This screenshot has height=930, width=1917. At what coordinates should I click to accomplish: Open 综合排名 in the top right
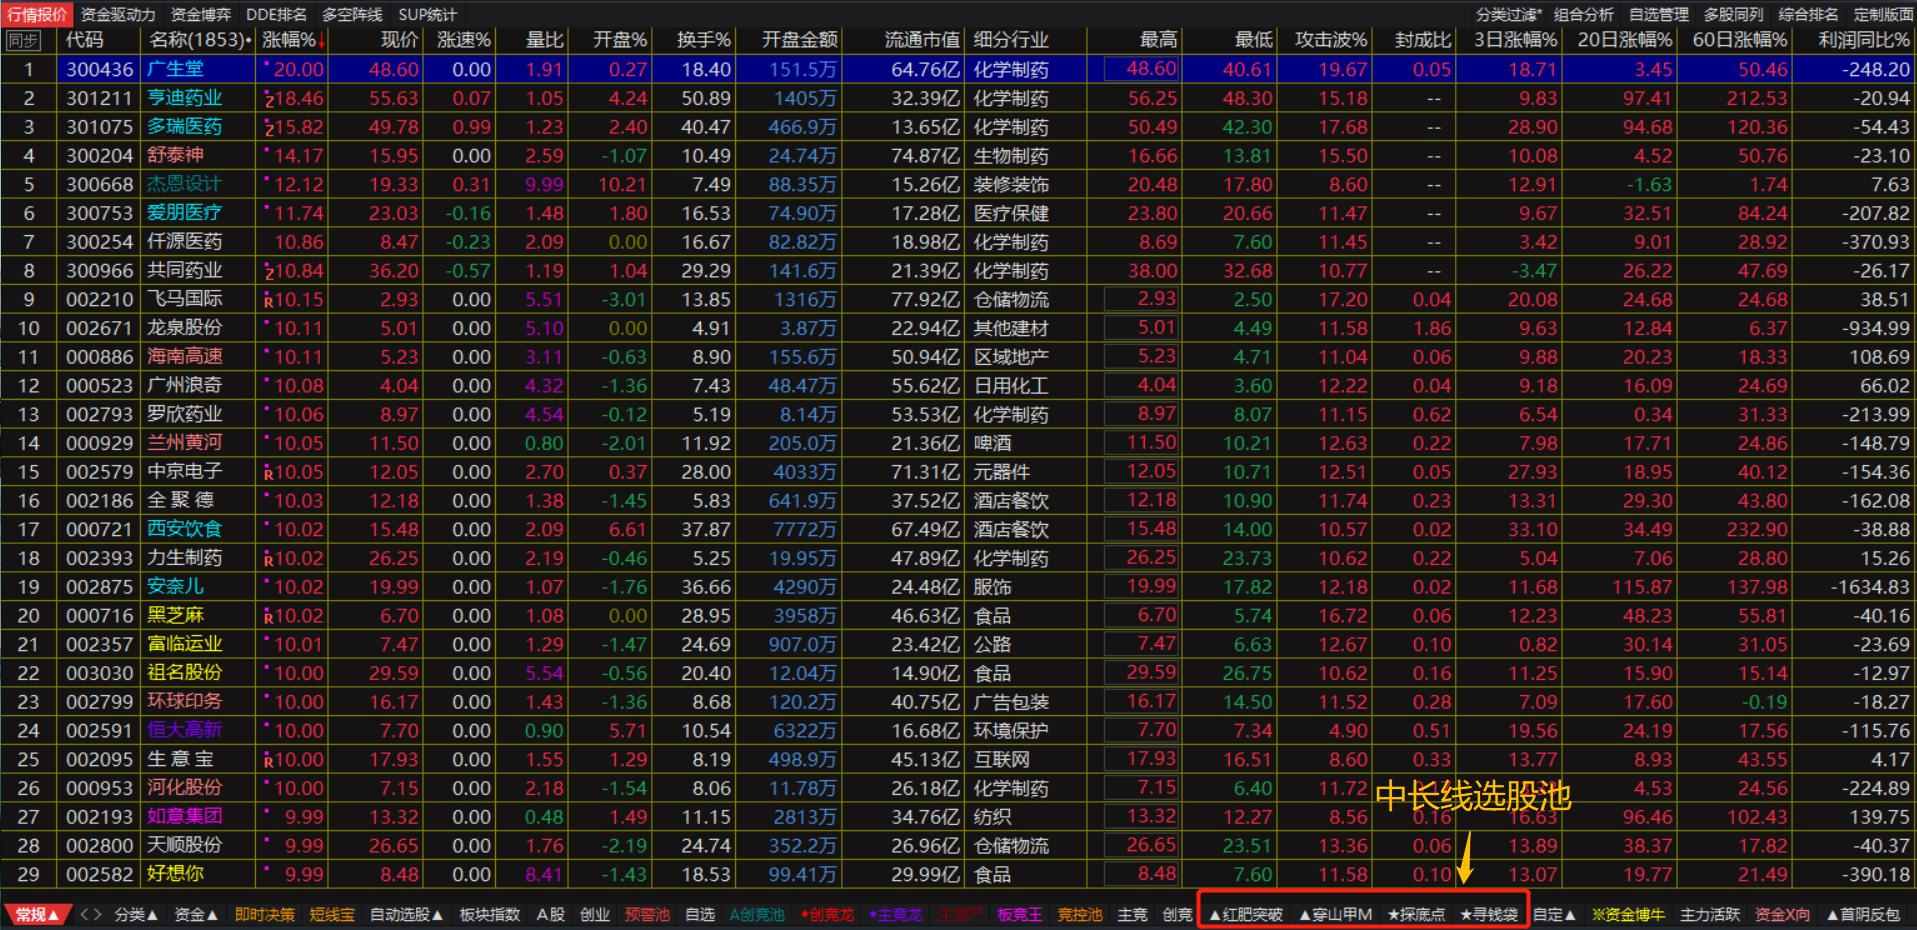point(1809,14)
